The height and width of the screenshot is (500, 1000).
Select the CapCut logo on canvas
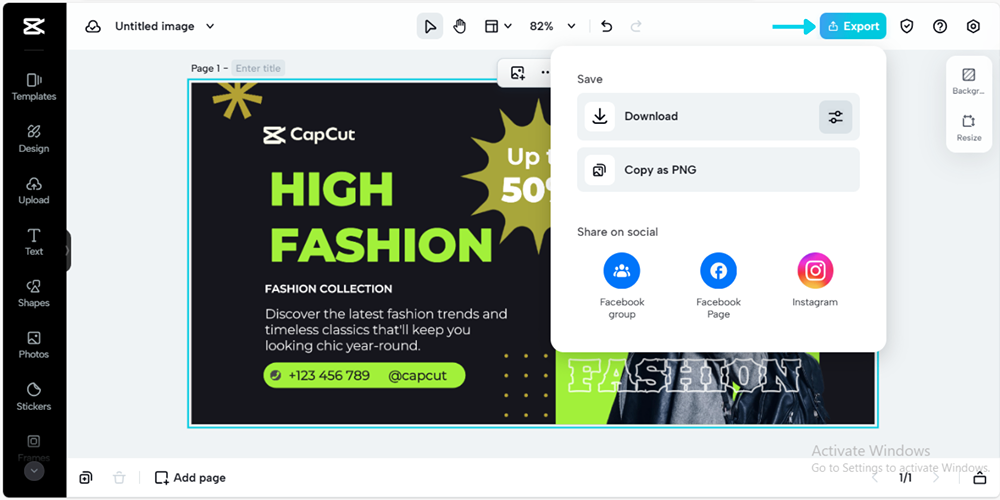[x=309, y=135]
